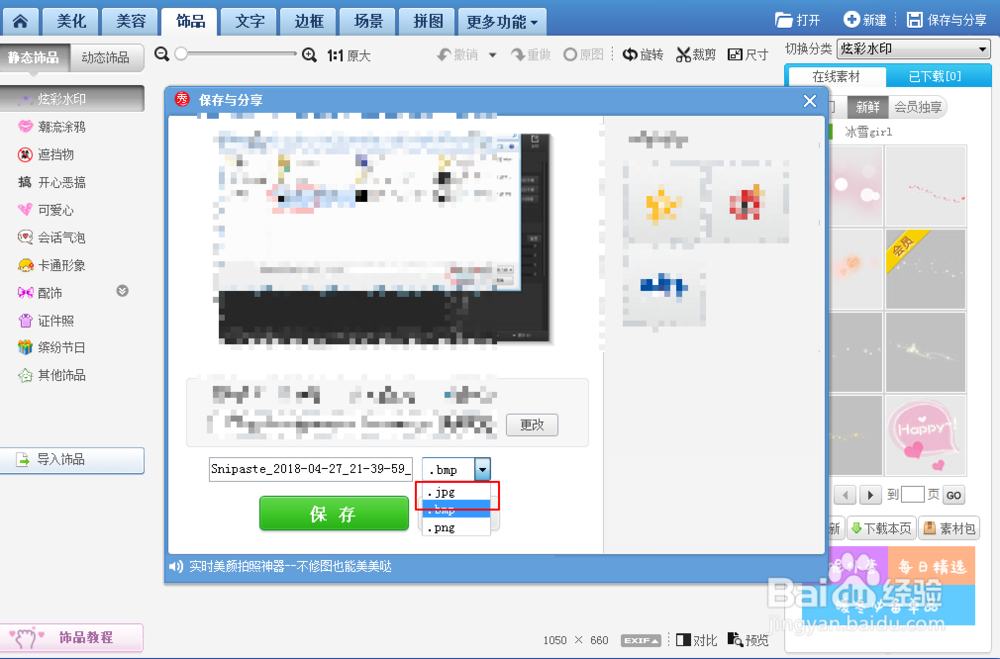The height and width of the screenshot is (659, 1000).
Task: Click the 更改 path button
Action: (x=532, y=425)
